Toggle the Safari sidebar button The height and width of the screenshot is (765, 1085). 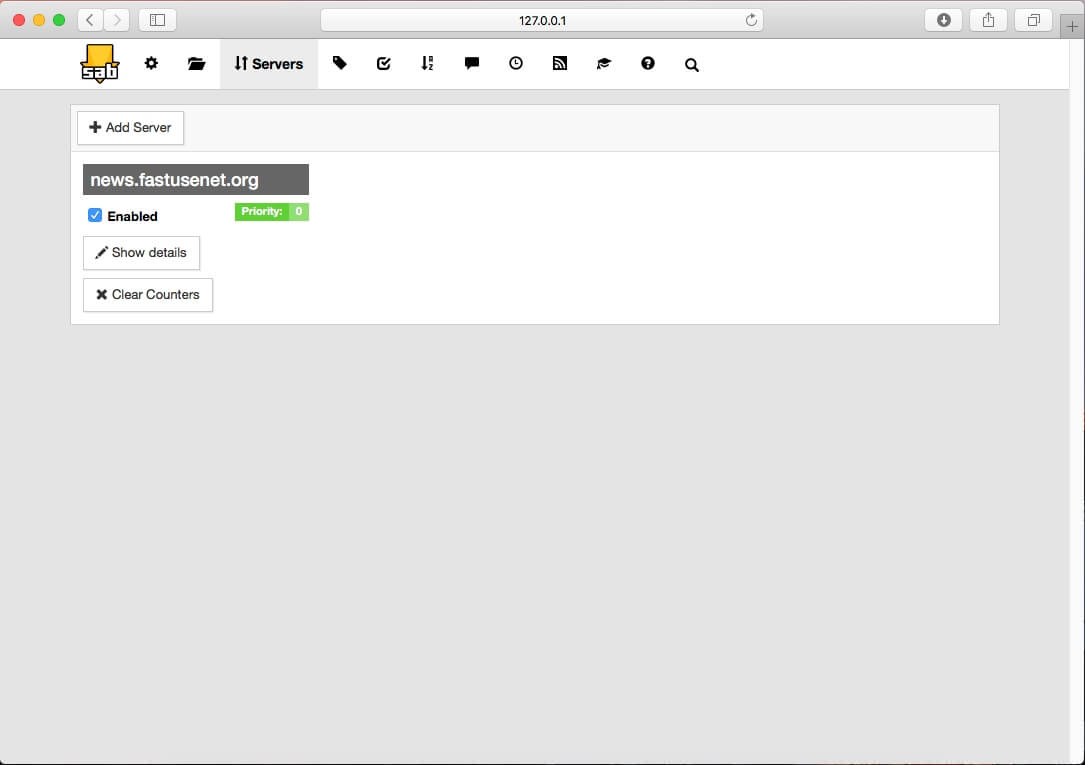(x=157, y=20)
